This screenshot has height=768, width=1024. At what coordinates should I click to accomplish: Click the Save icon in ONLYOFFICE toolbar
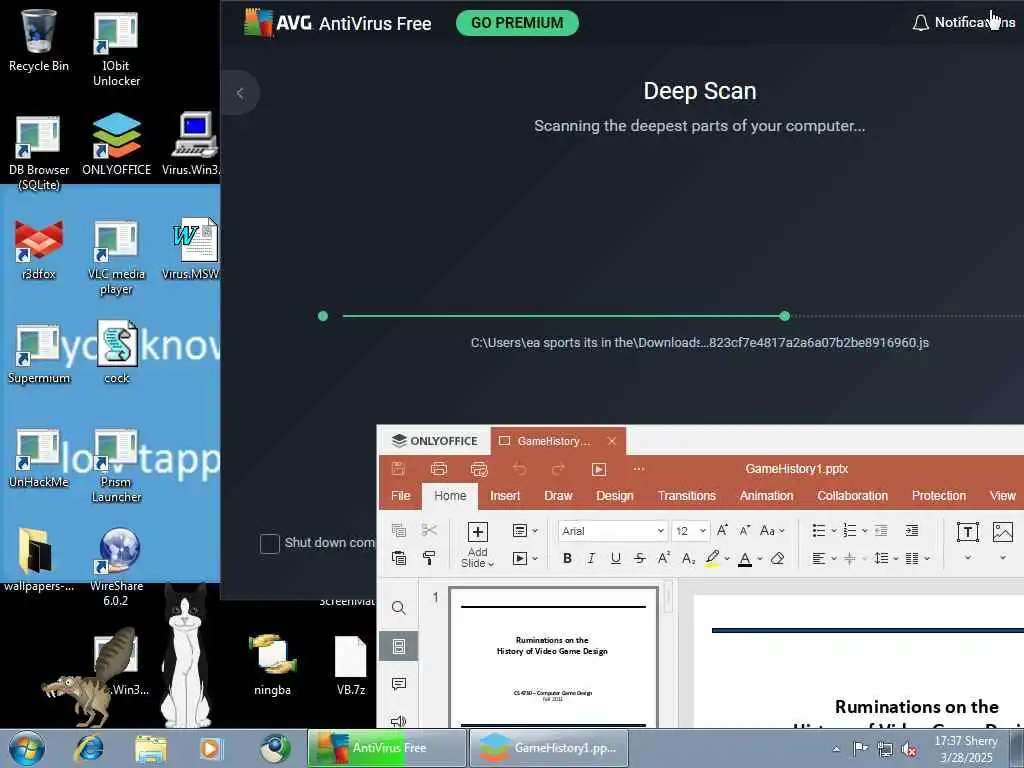click(398, 469)
